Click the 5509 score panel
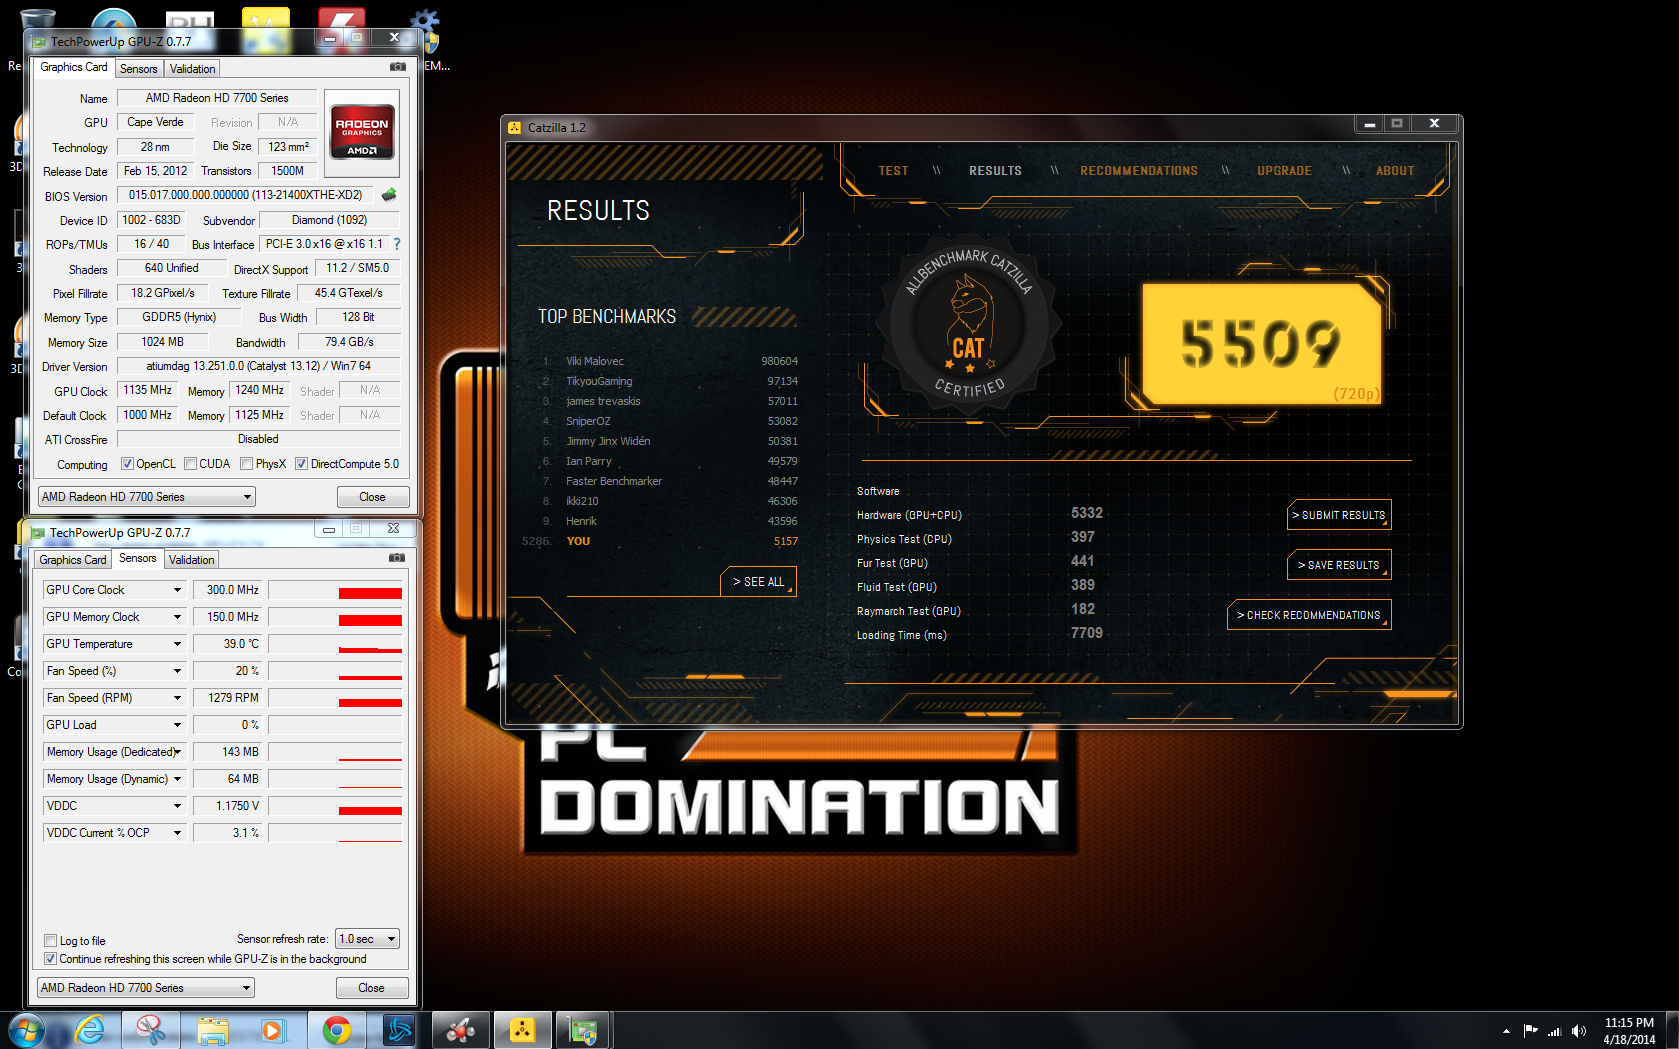 click(1263, 343)
